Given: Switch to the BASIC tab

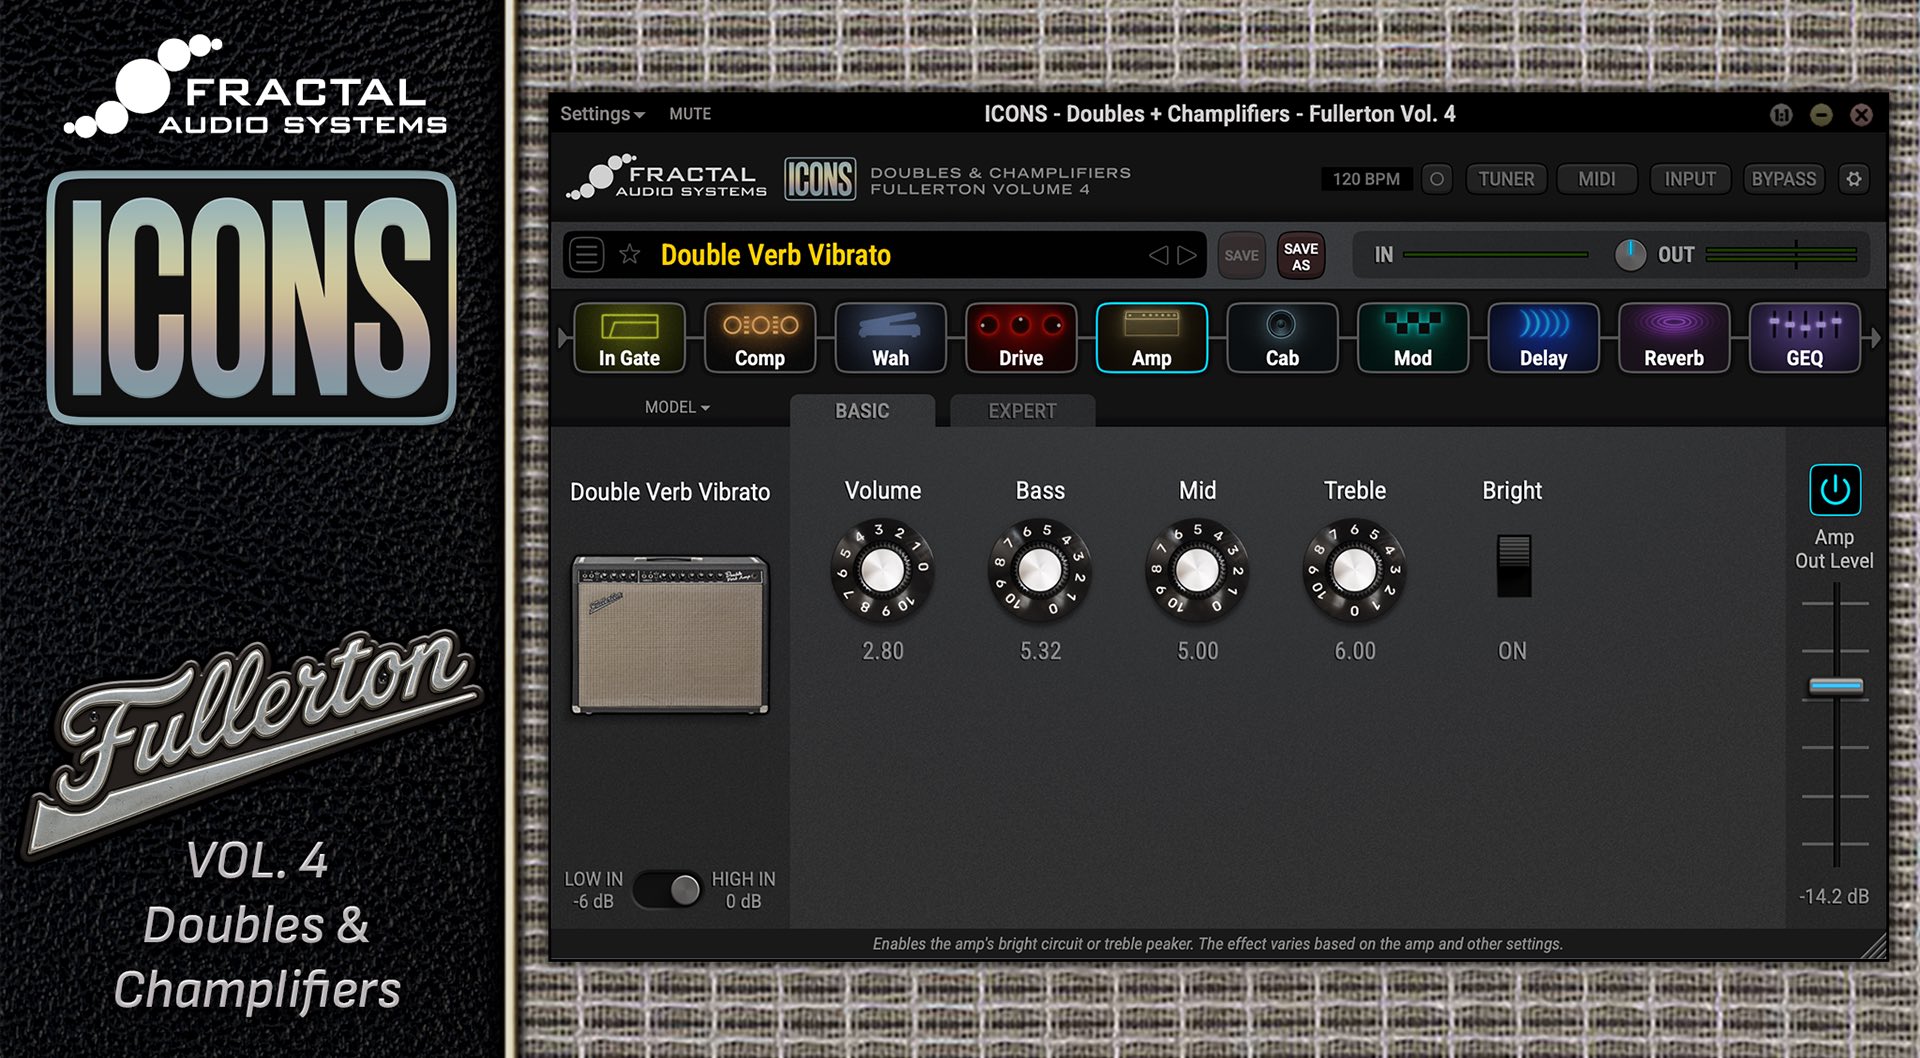Looking at the screenshot, I should click(862, 411).
